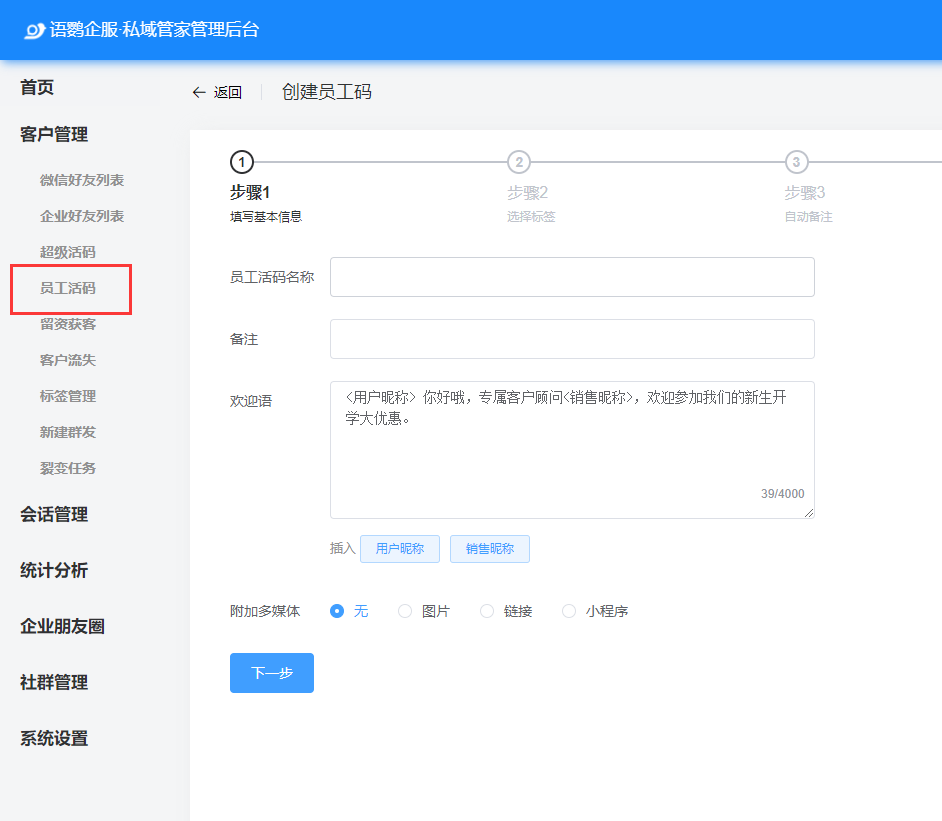Insert 用户昵称 tag into greeting
The image size is (942, 821).
(x=400, y=549)
